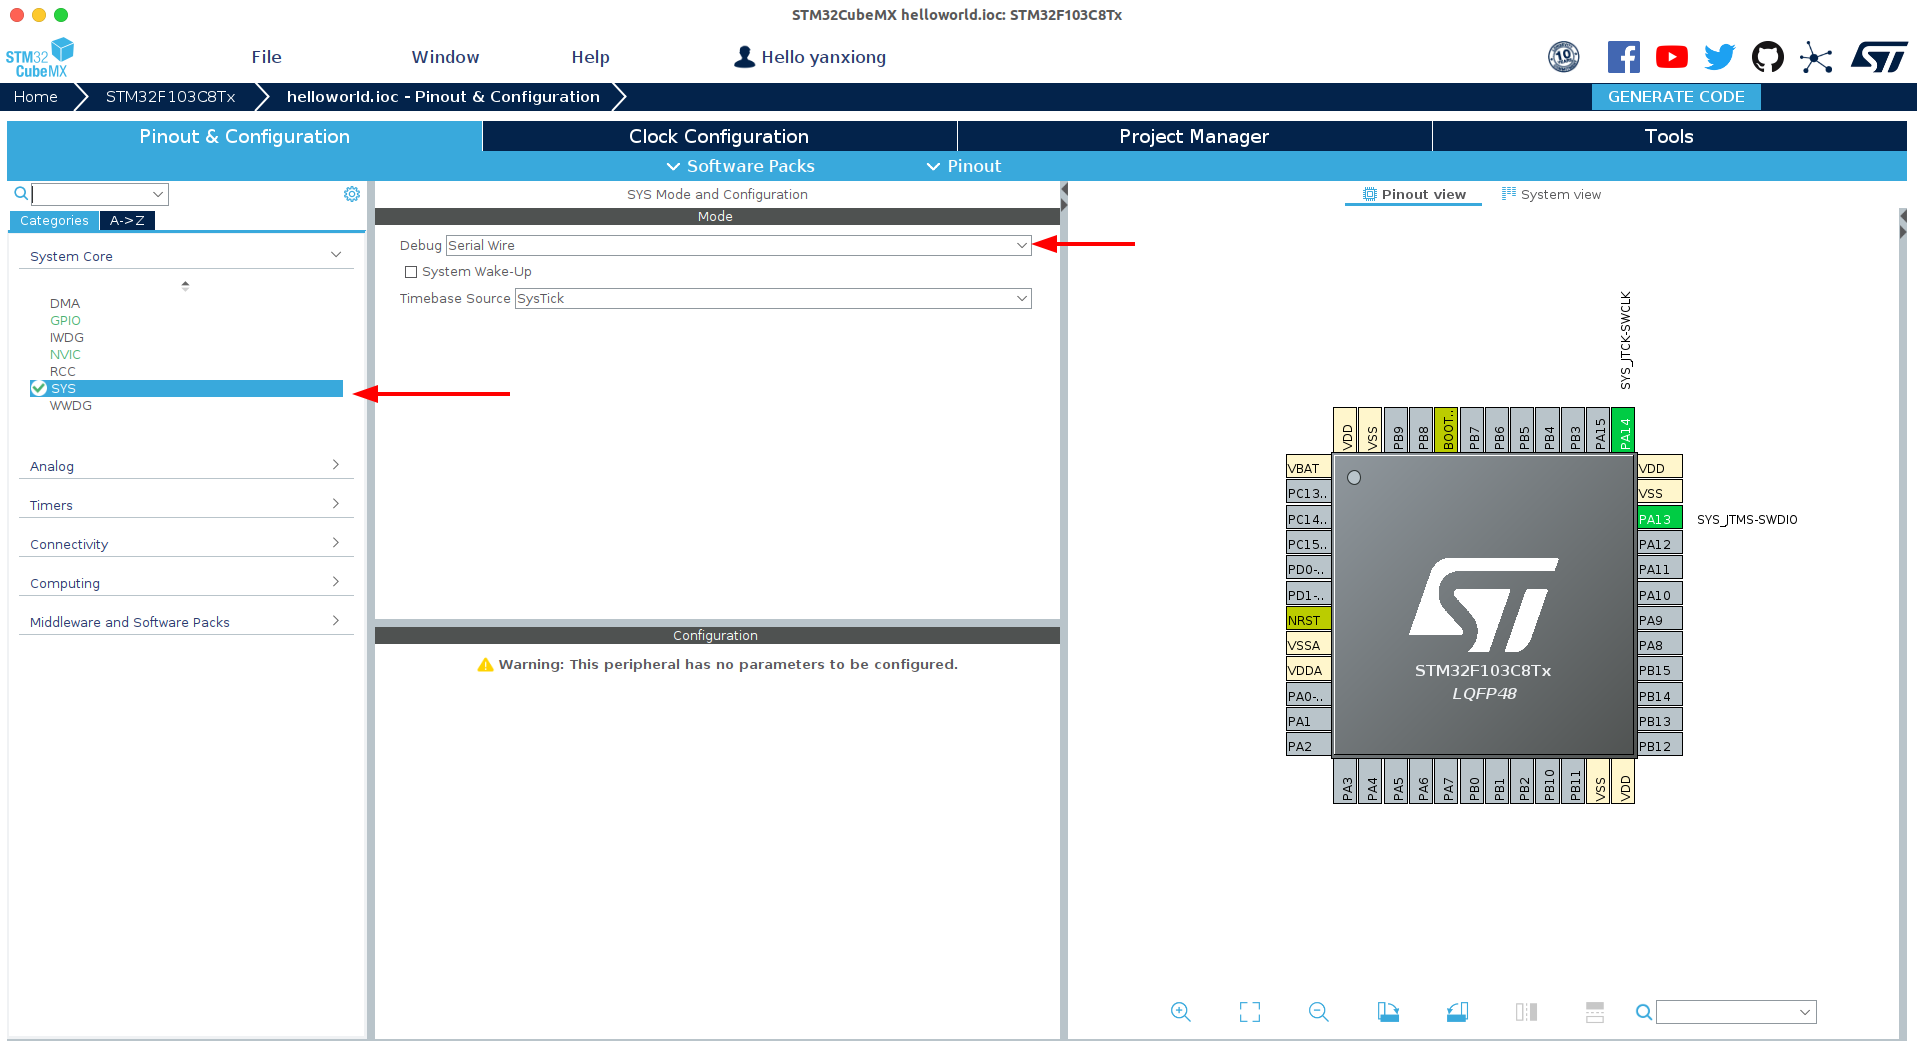Open the 10th anniversary badge icon

coord(1563,57)
